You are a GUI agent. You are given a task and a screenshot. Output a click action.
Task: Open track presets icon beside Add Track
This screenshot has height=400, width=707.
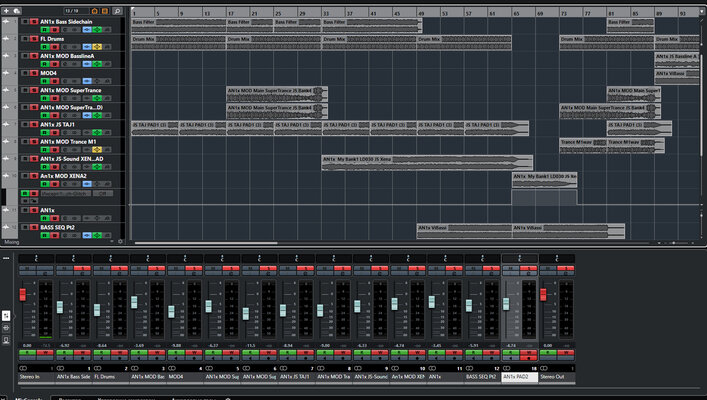click(17, 10)
